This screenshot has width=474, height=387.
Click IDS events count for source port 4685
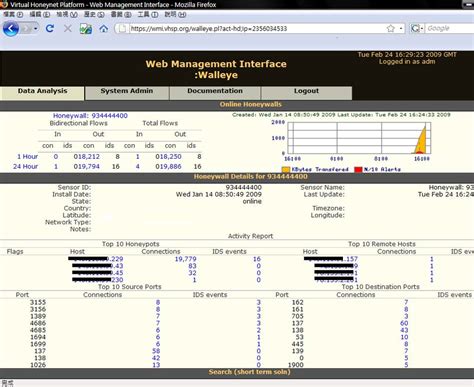(259, 330)
